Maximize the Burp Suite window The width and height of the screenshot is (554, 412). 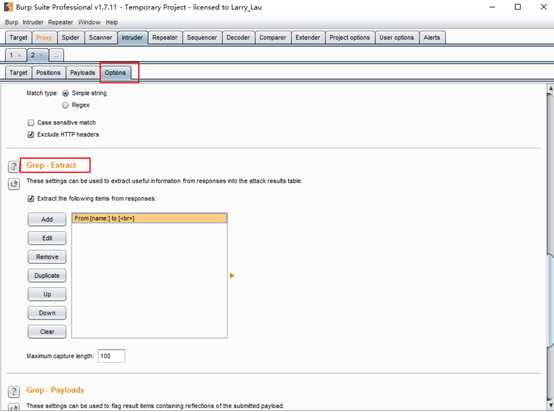518,7
